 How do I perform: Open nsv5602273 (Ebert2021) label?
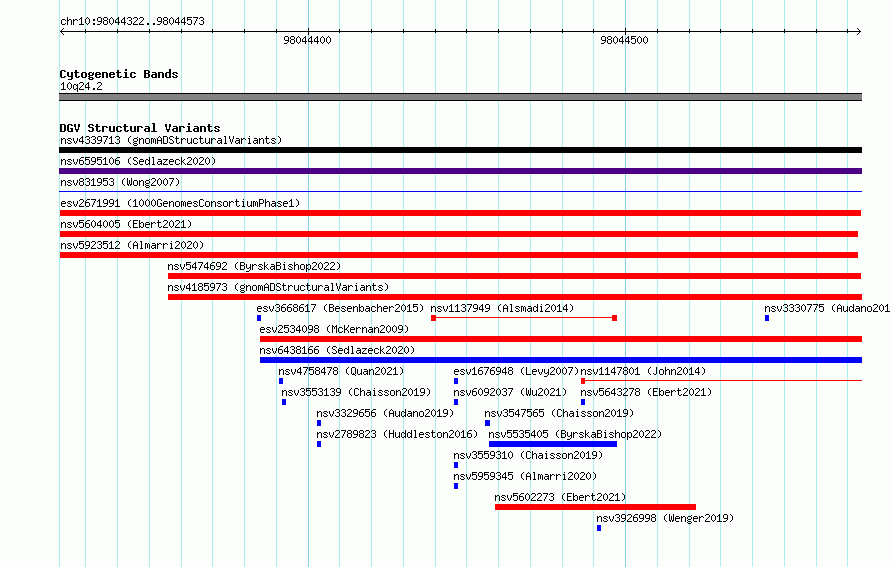[x=560, y=497]
